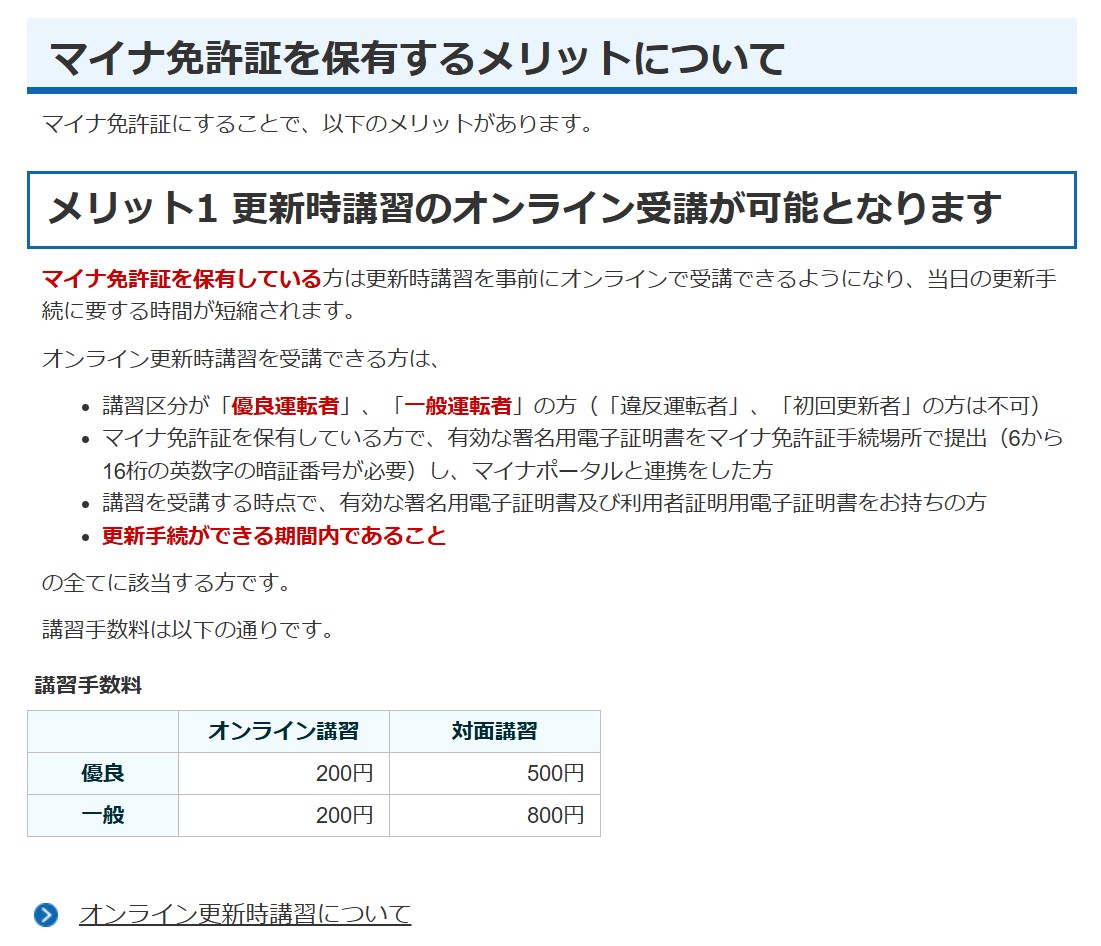Click the 一般 row header in the fee table
Image resolution: width=1101 pixels, height=946 pixels.
click(x=103, y=815)
